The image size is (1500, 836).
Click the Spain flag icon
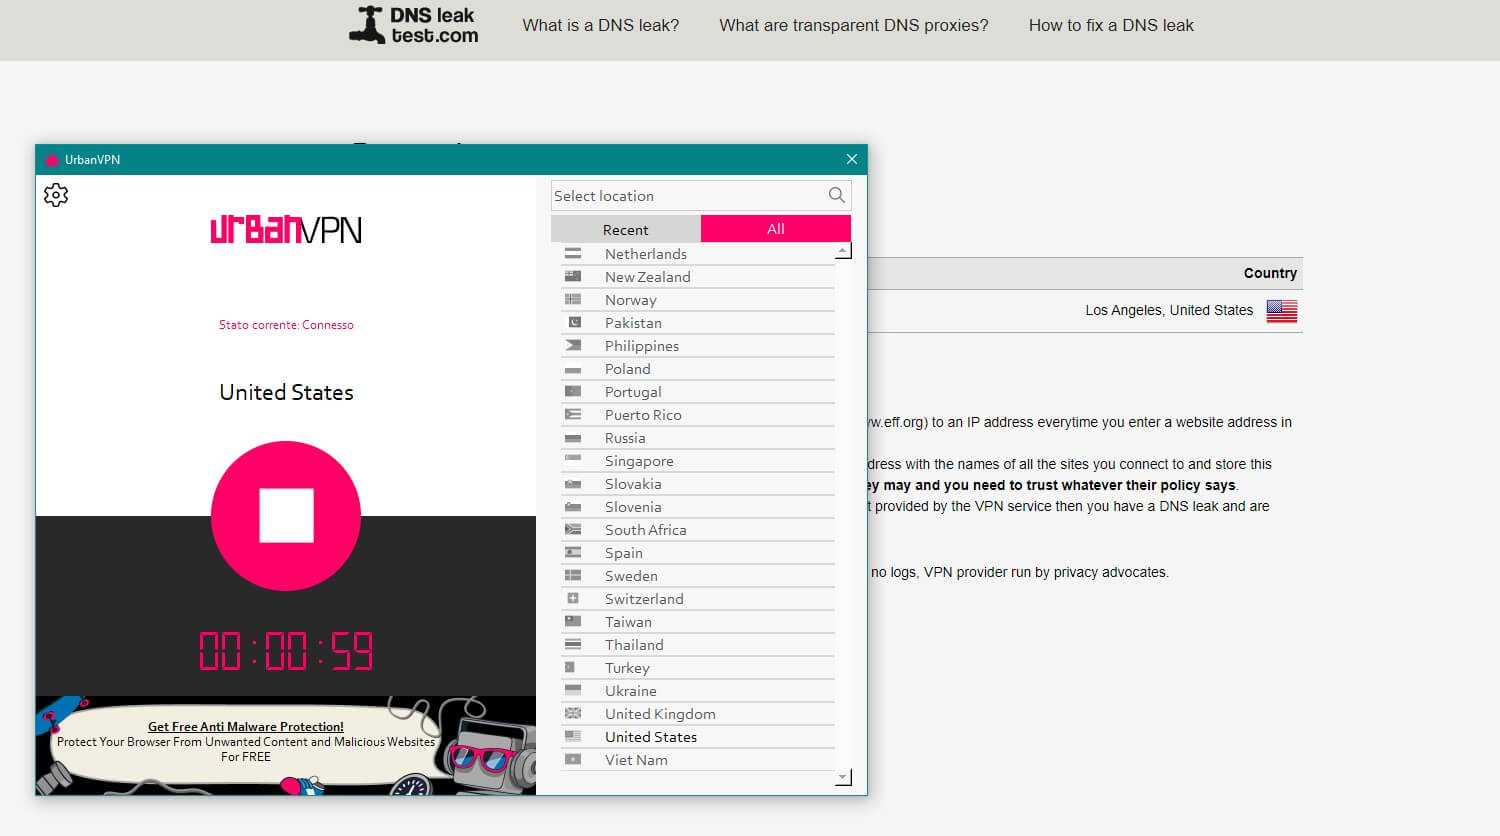click(x=573, y=553)
